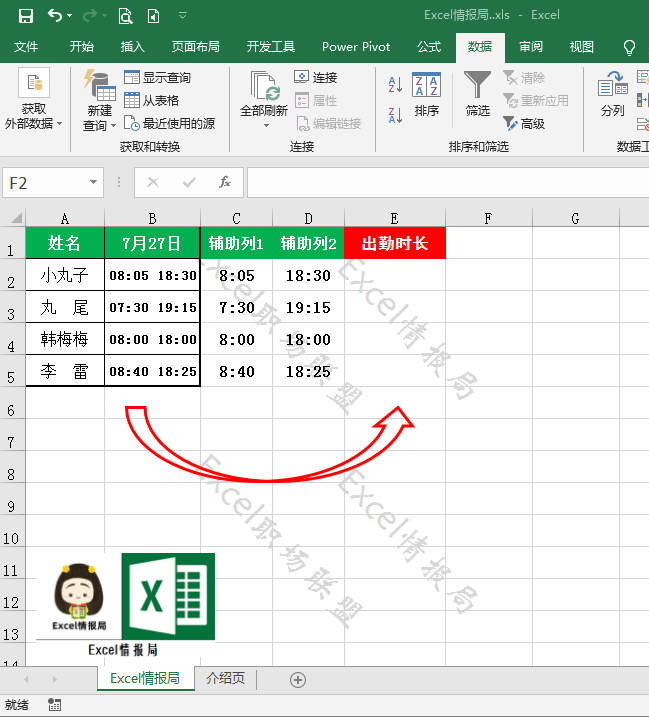Open 获取外部数据 dropdown

(33, 100)
